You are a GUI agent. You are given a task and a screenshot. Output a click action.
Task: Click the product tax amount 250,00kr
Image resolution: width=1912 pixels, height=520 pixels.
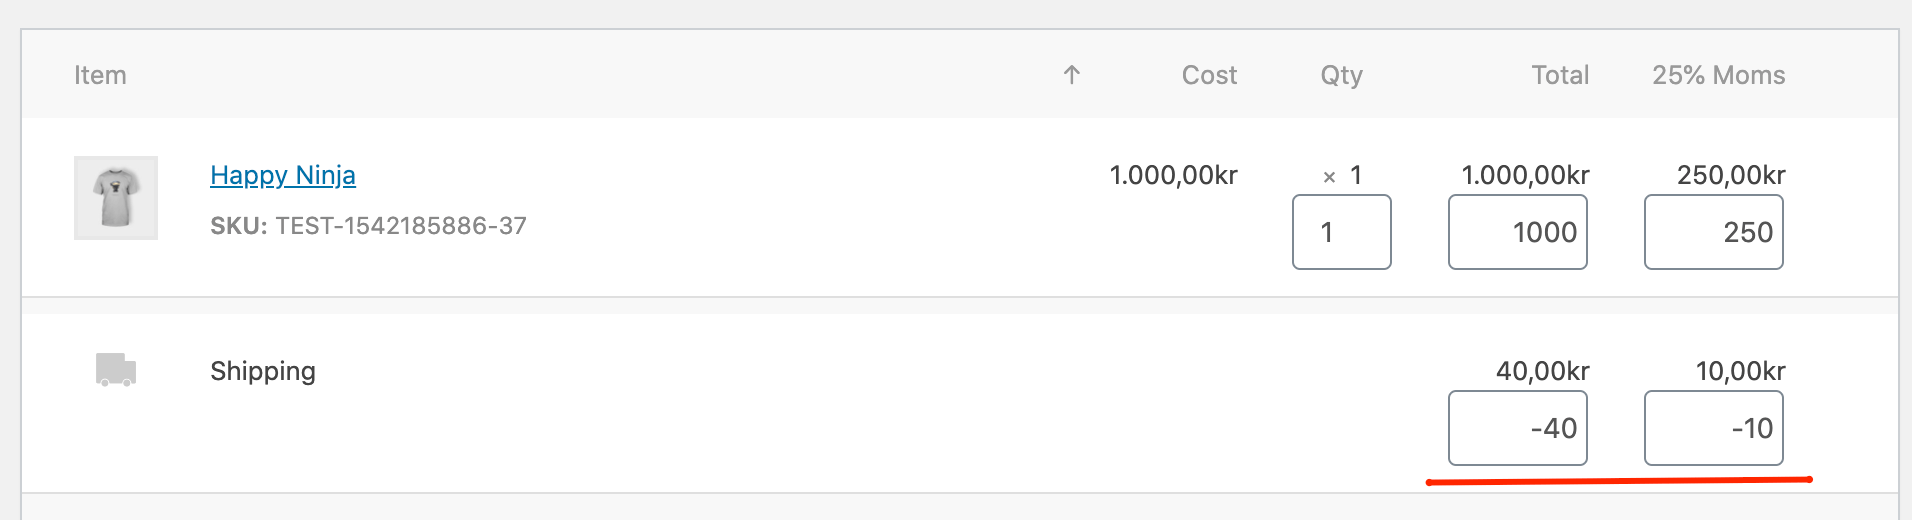1731,175
